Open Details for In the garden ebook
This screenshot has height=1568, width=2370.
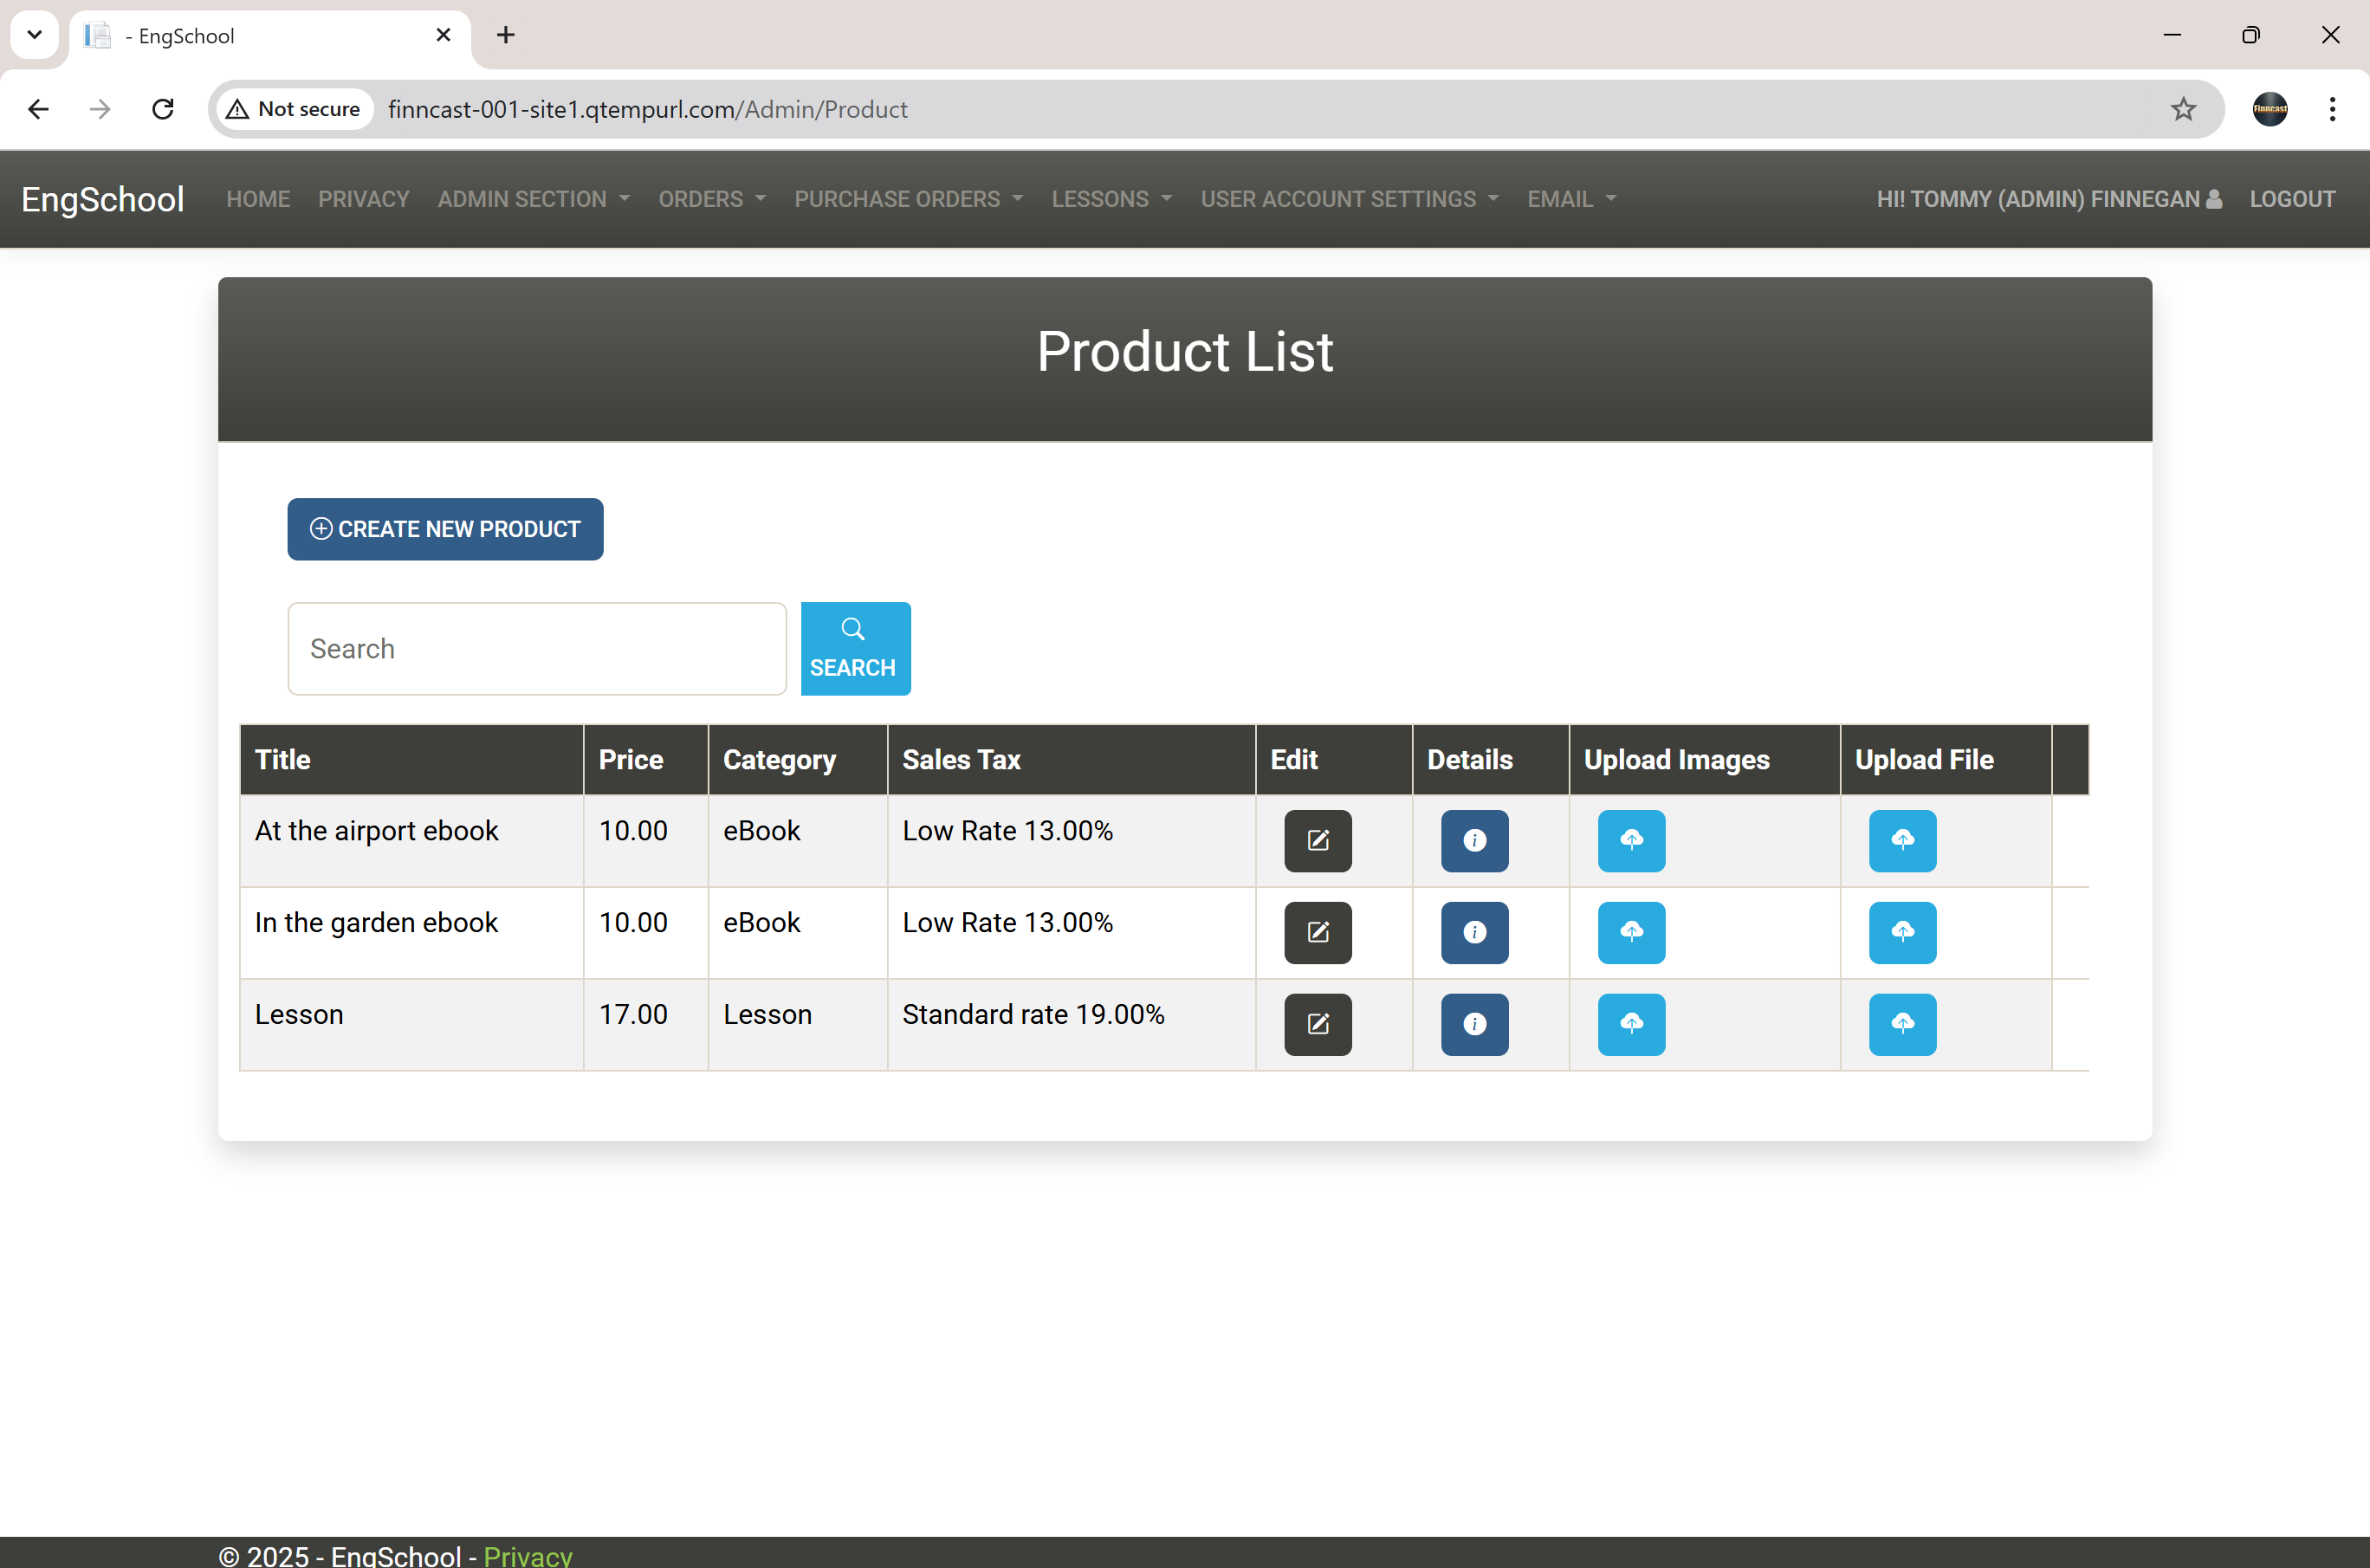[1473, 932]
